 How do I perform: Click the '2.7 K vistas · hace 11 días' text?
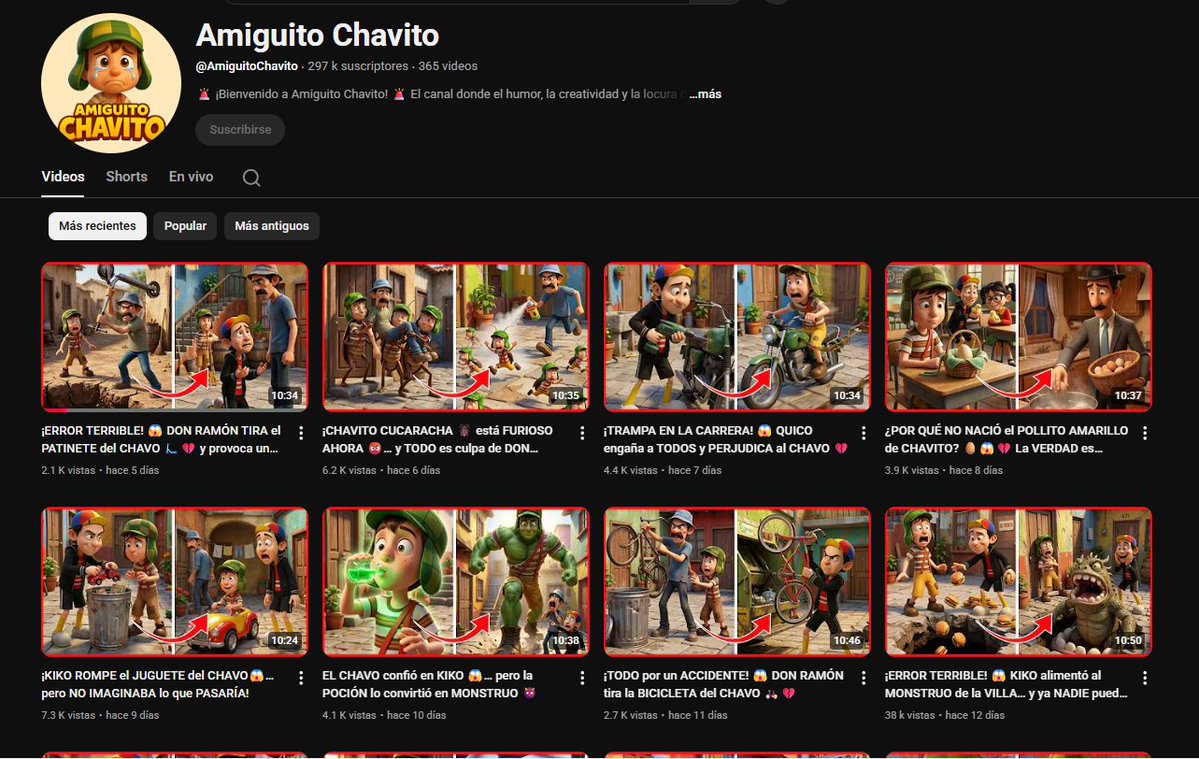[x=665, y=715]
